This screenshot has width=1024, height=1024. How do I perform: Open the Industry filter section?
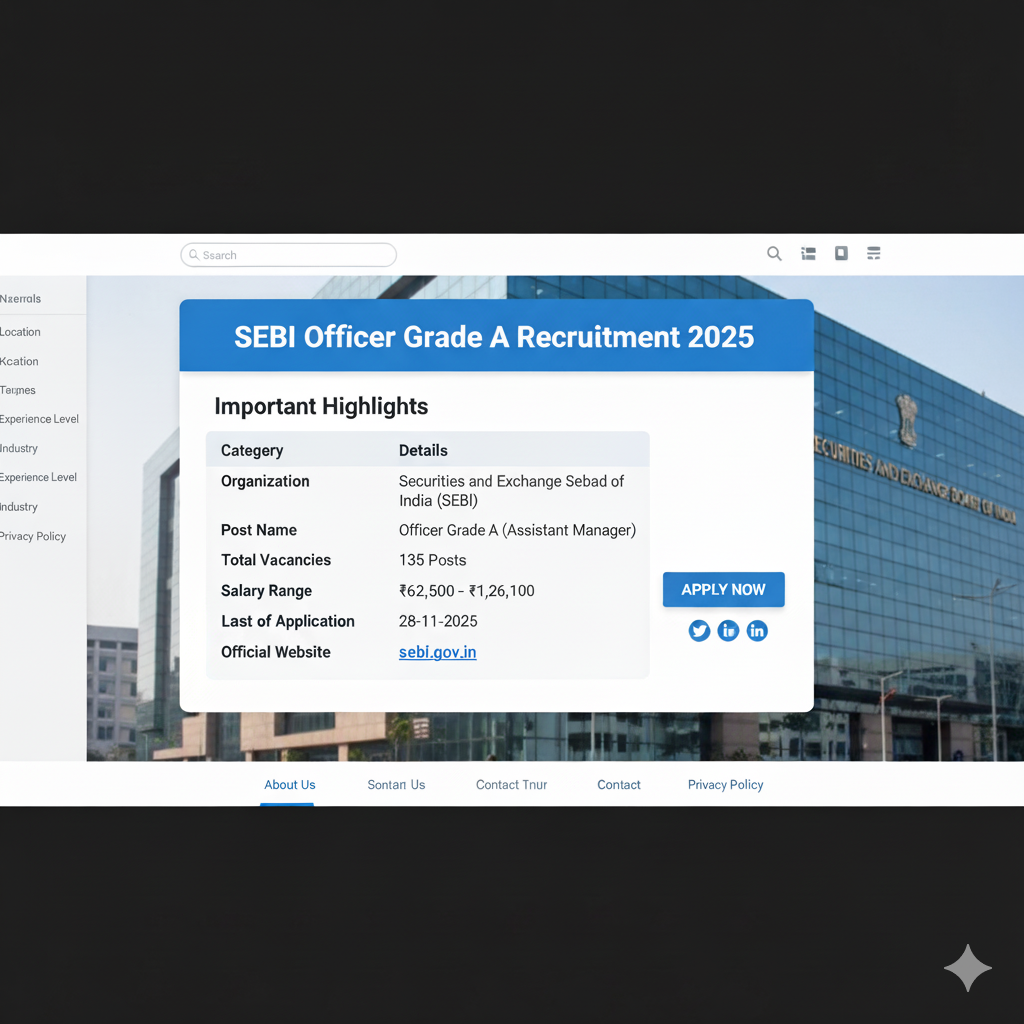pyautogui.click(x=18, y=448)
